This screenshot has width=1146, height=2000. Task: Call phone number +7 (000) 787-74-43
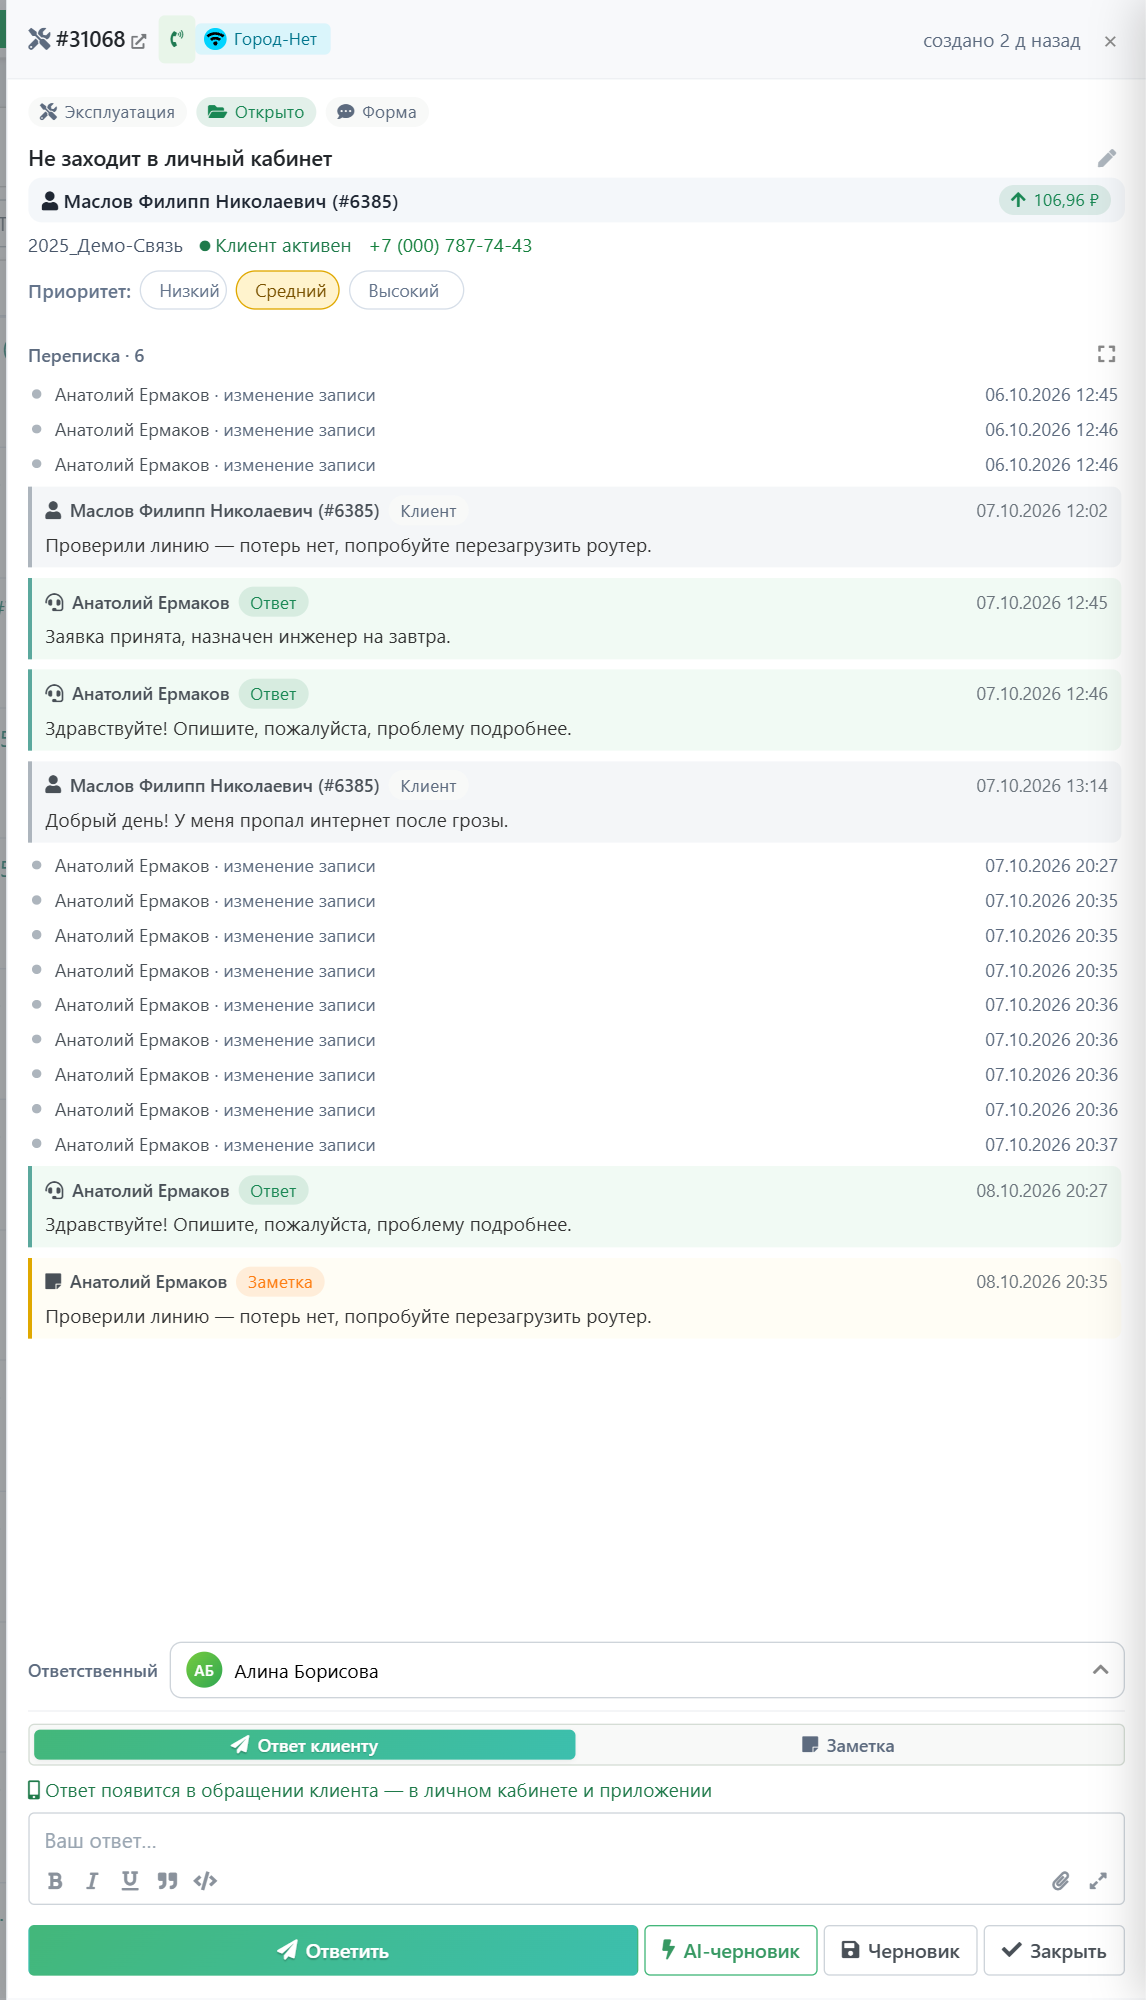pyautogui.click(x=450, y=246)
